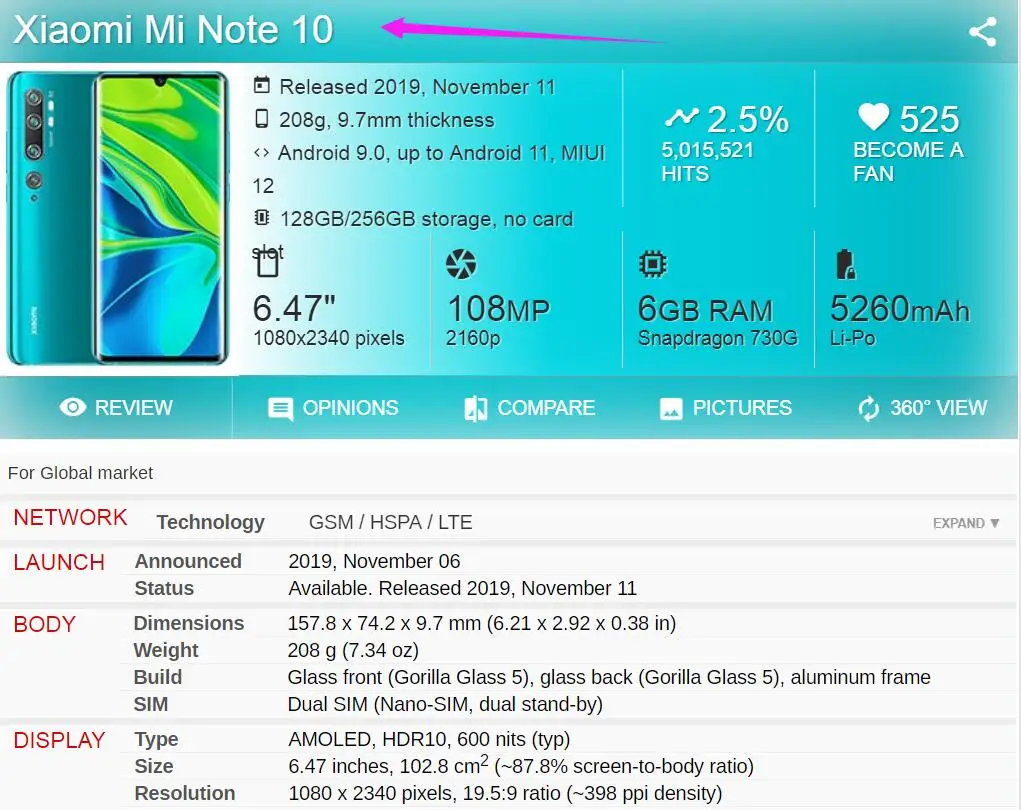Viewport: 1021px width, 810px height.
Task: Click the heart icon to become a fan
Action: (x=873, y=117)
